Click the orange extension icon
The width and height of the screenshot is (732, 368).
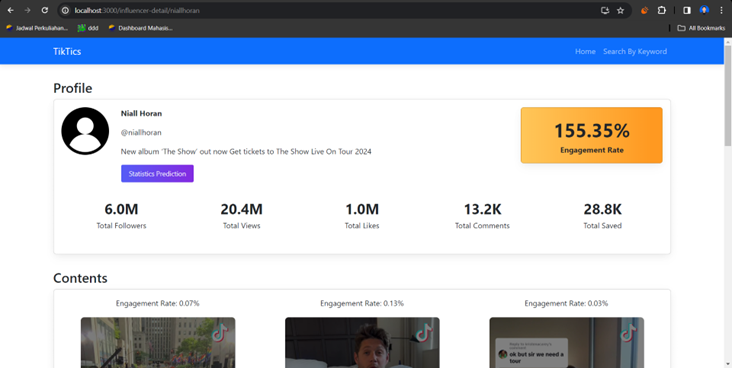click(645, 10)
